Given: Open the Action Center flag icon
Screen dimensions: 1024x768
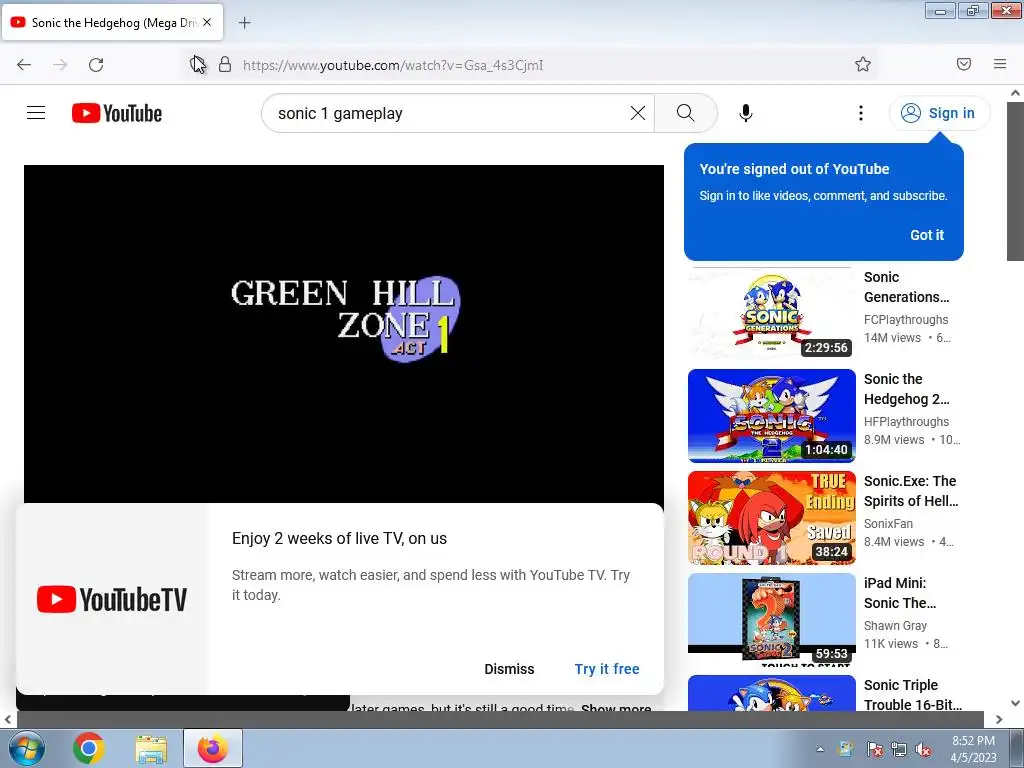Looking at the screenshot, I should pyautogui.click(x=874, y=750).
